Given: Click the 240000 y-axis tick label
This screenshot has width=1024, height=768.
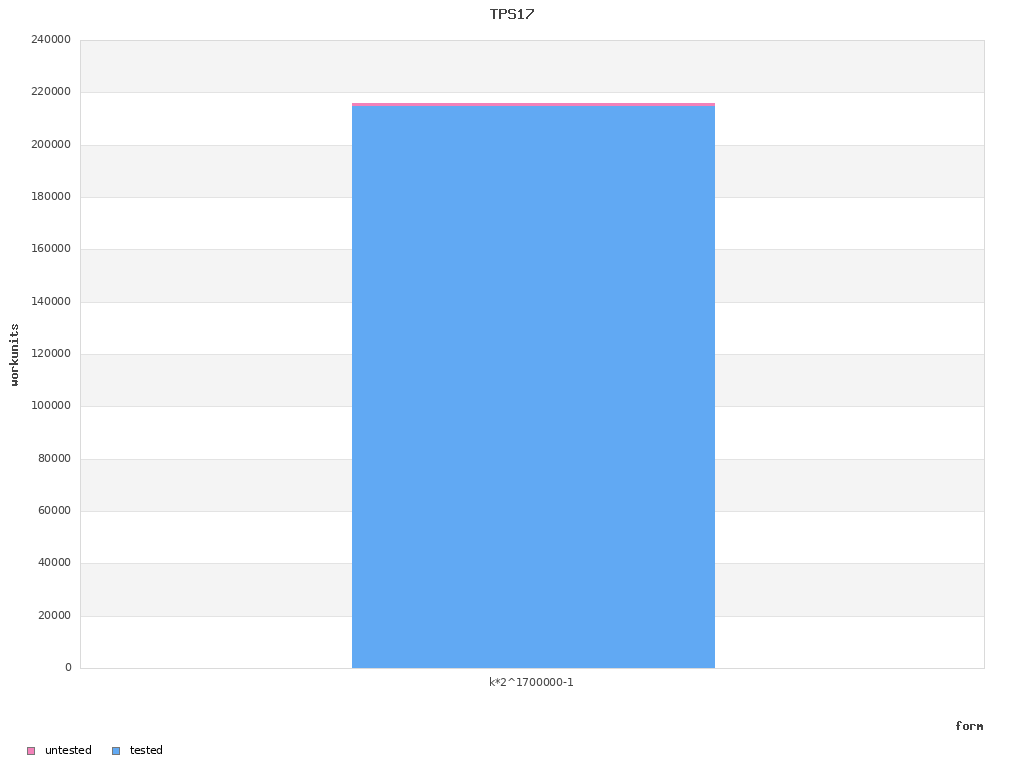Looking at the screenshot, I should [51, 40].
